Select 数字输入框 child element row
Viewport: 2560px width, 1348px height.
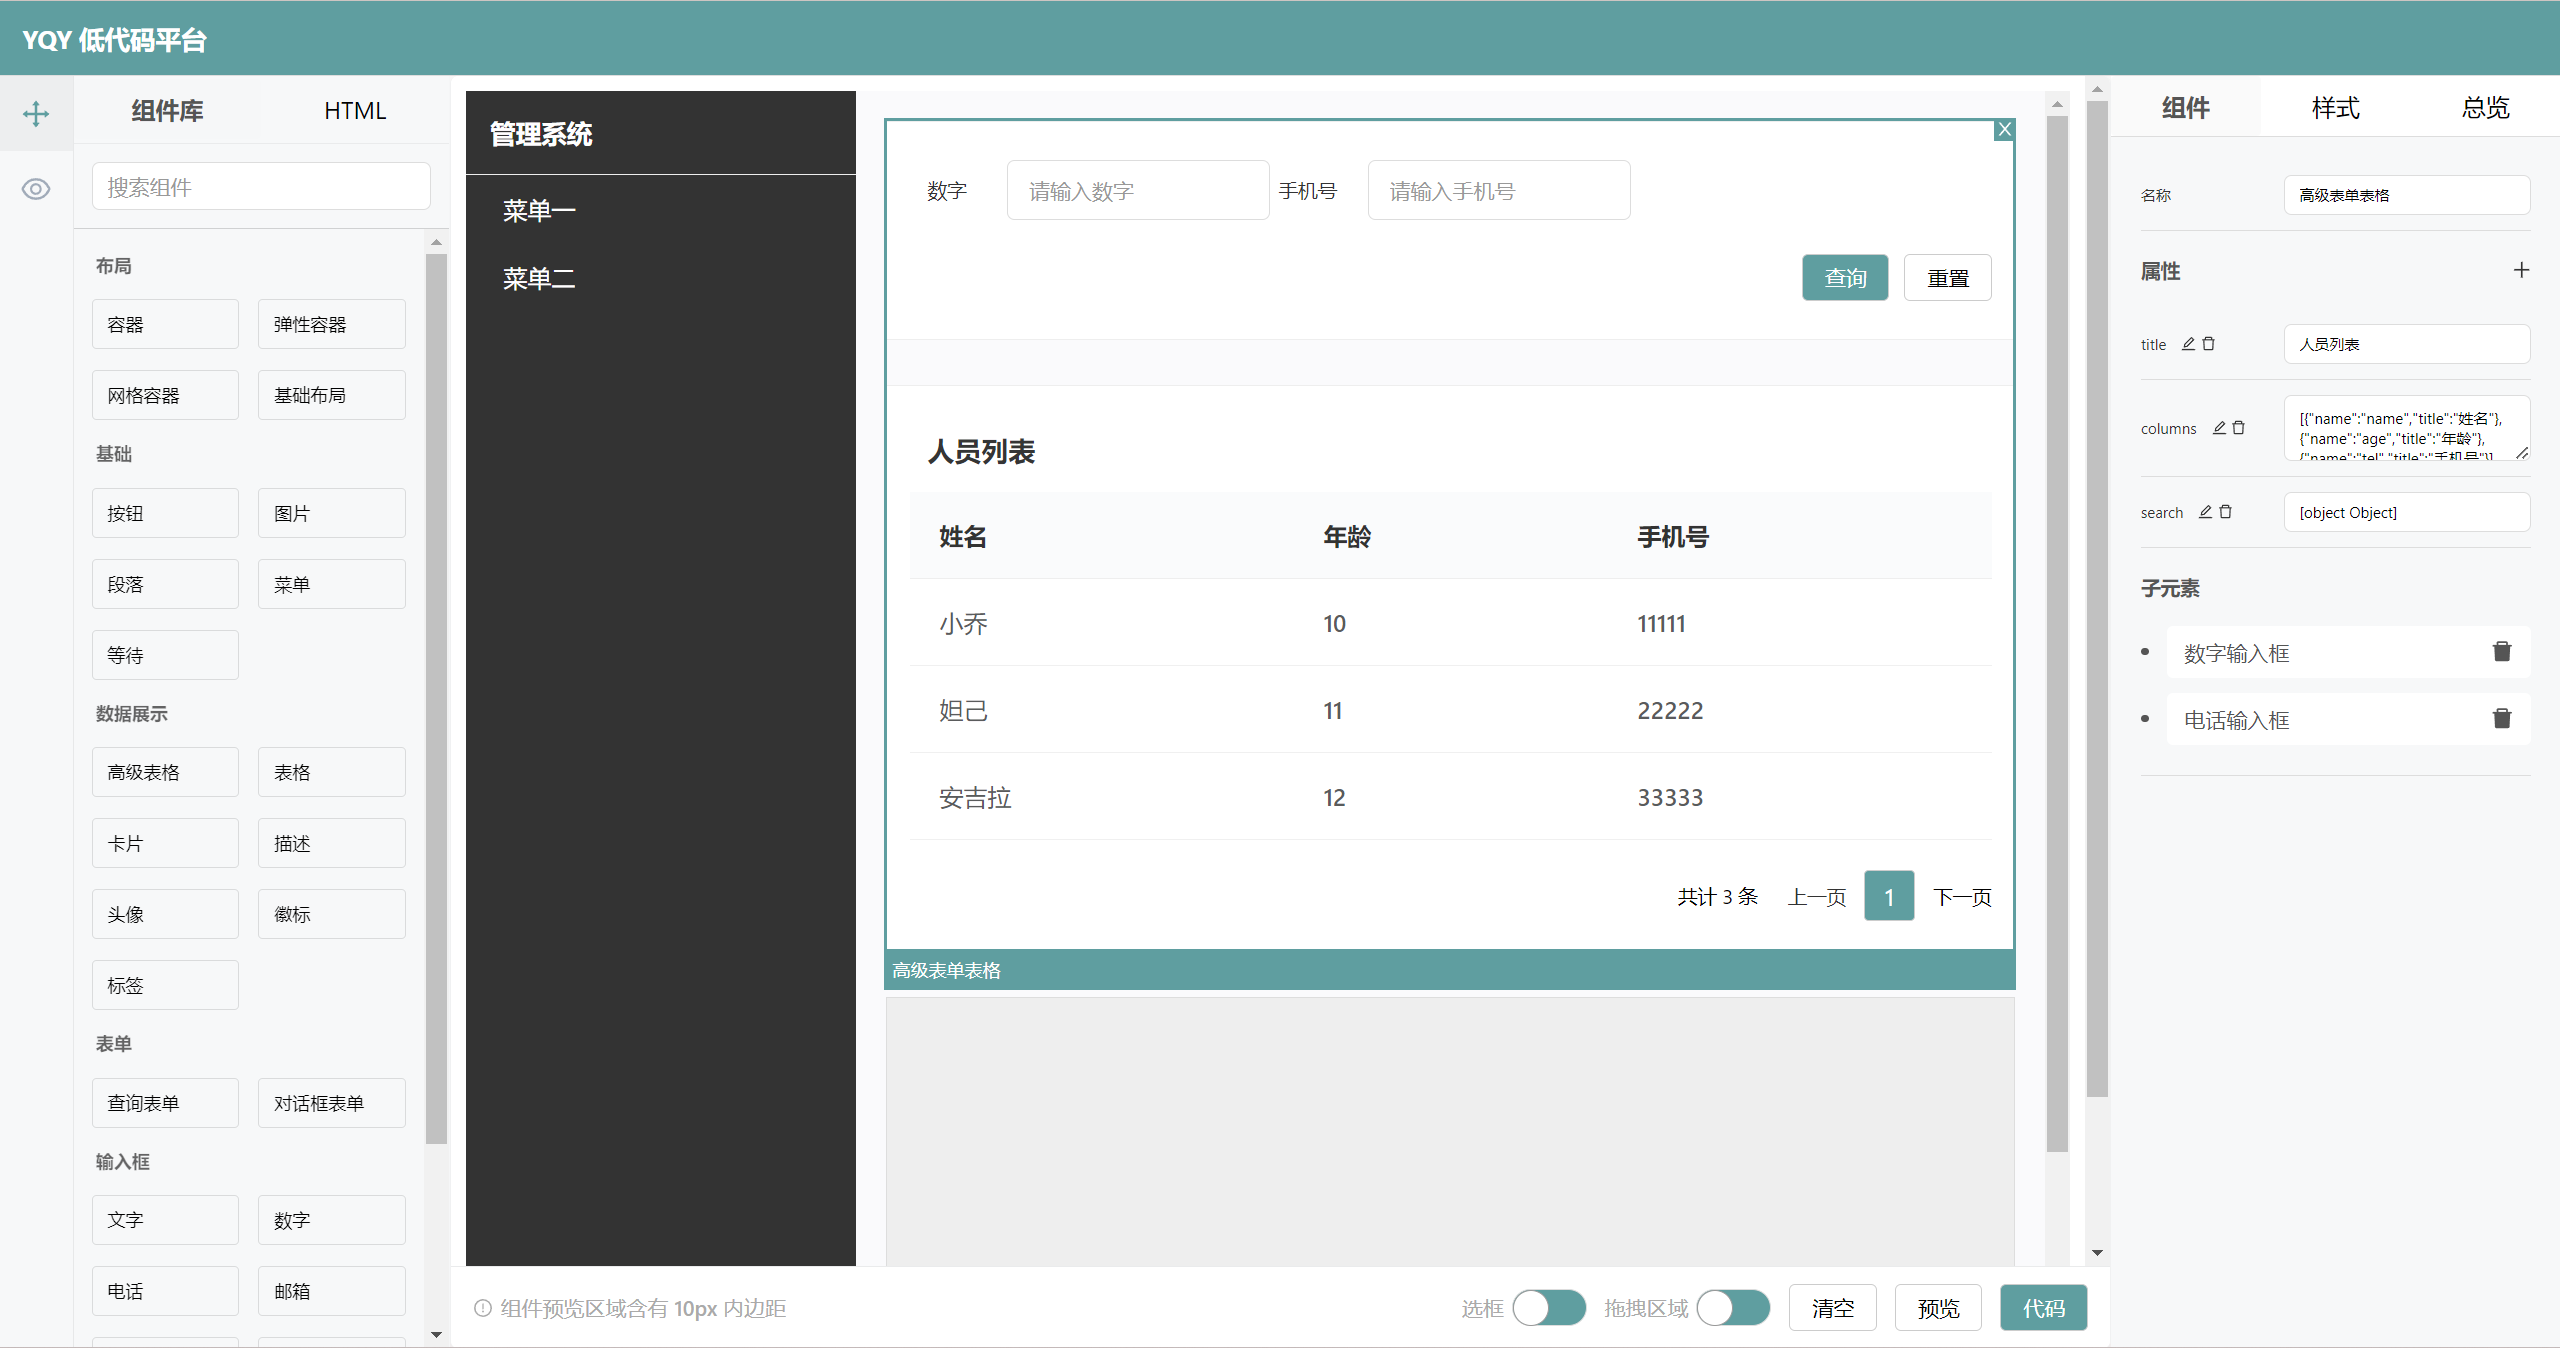click(2348, 652)
